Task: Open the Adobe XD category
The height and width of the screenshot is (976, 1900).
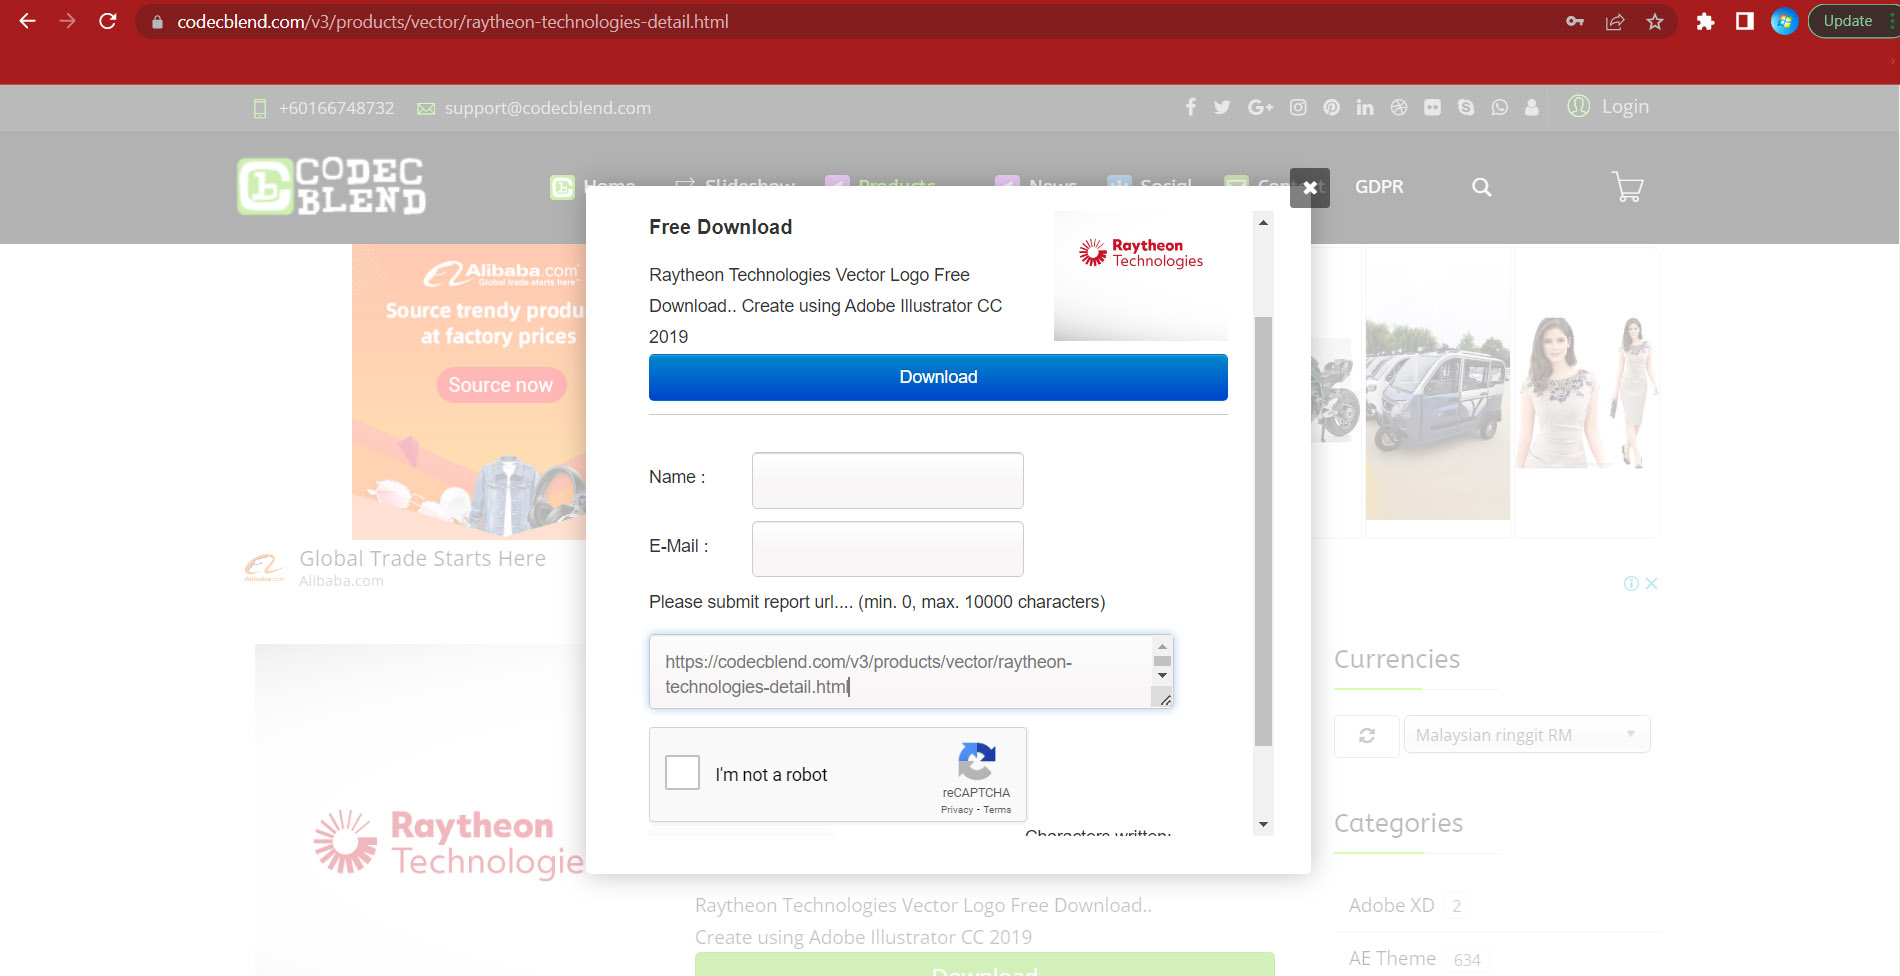Action: point(1391,905)
